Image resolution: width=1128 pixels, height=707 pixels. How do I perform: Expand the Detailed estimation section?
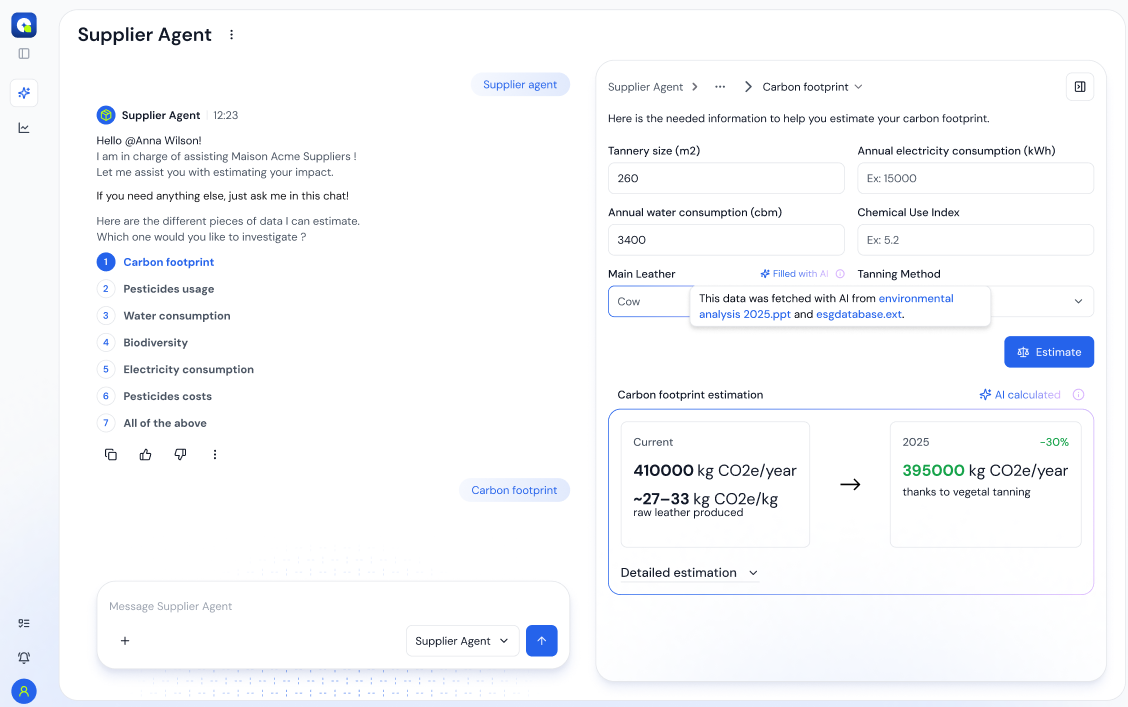pyautogui.click(x=689, y=573)
